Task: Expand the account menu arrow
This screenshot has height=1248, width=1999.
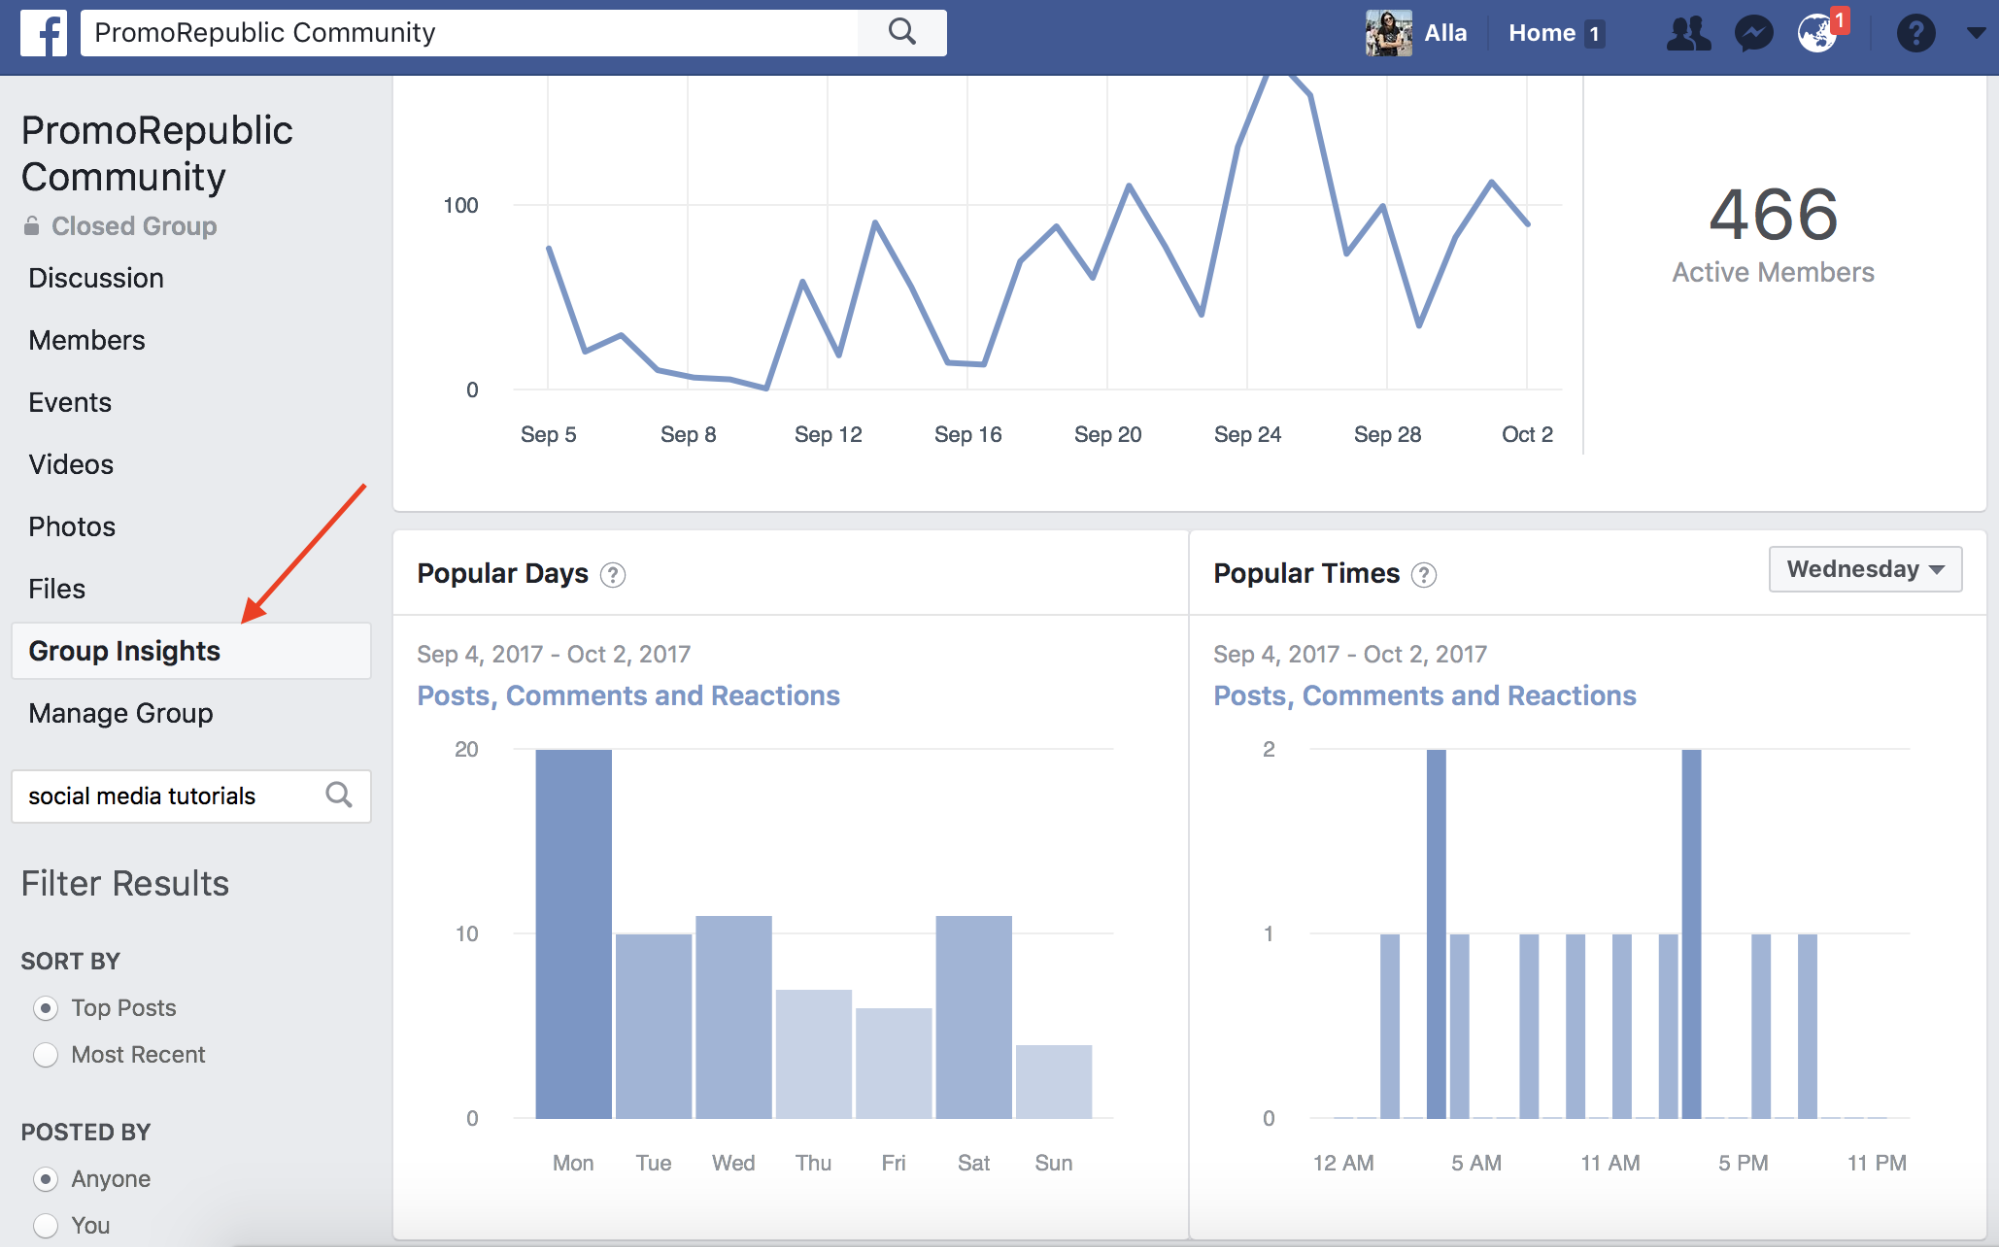Action: click(1975, 33)
